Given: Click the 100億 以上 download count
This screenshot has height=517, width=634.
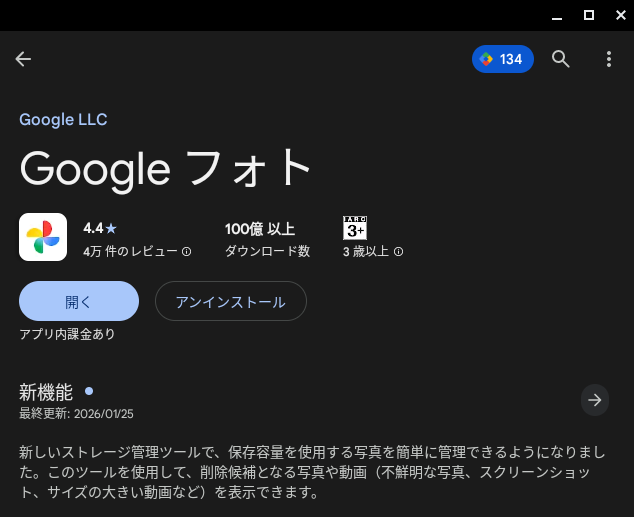Looking at the screenshot, I should click(x=260, y=229).
